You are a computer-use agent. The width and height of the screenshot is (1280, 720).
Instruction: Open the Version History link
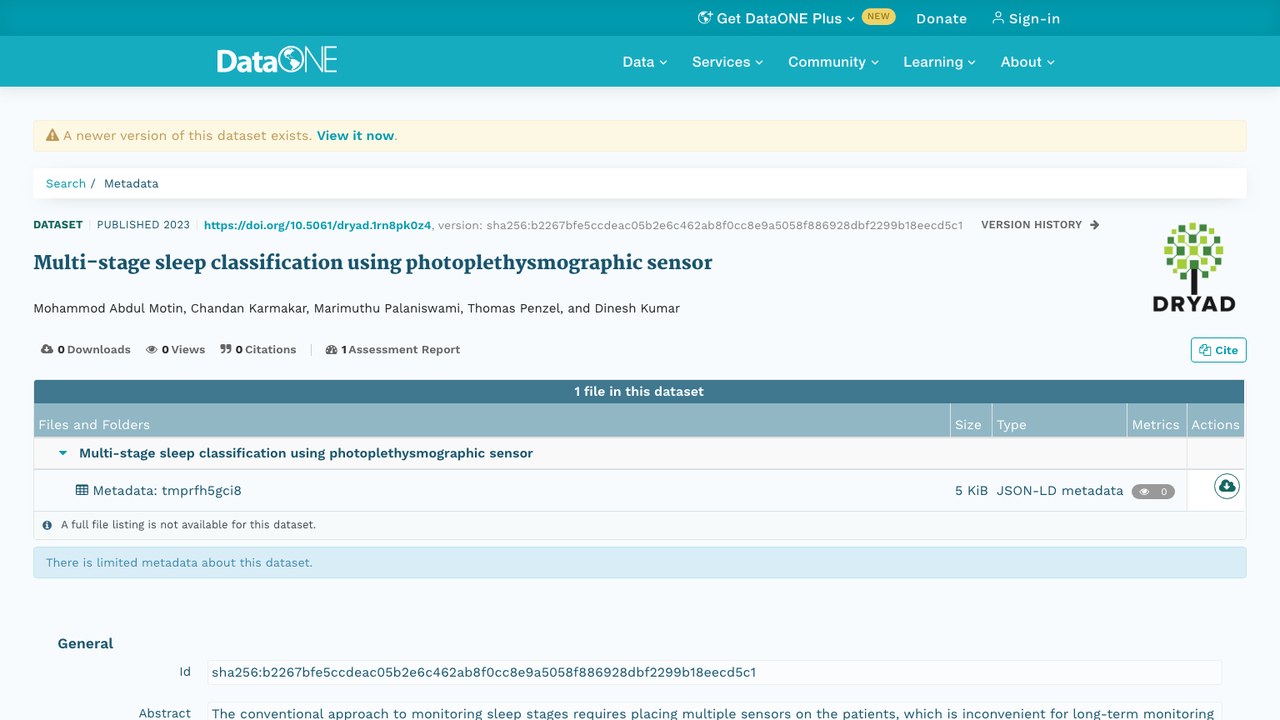click(1040, 225)
